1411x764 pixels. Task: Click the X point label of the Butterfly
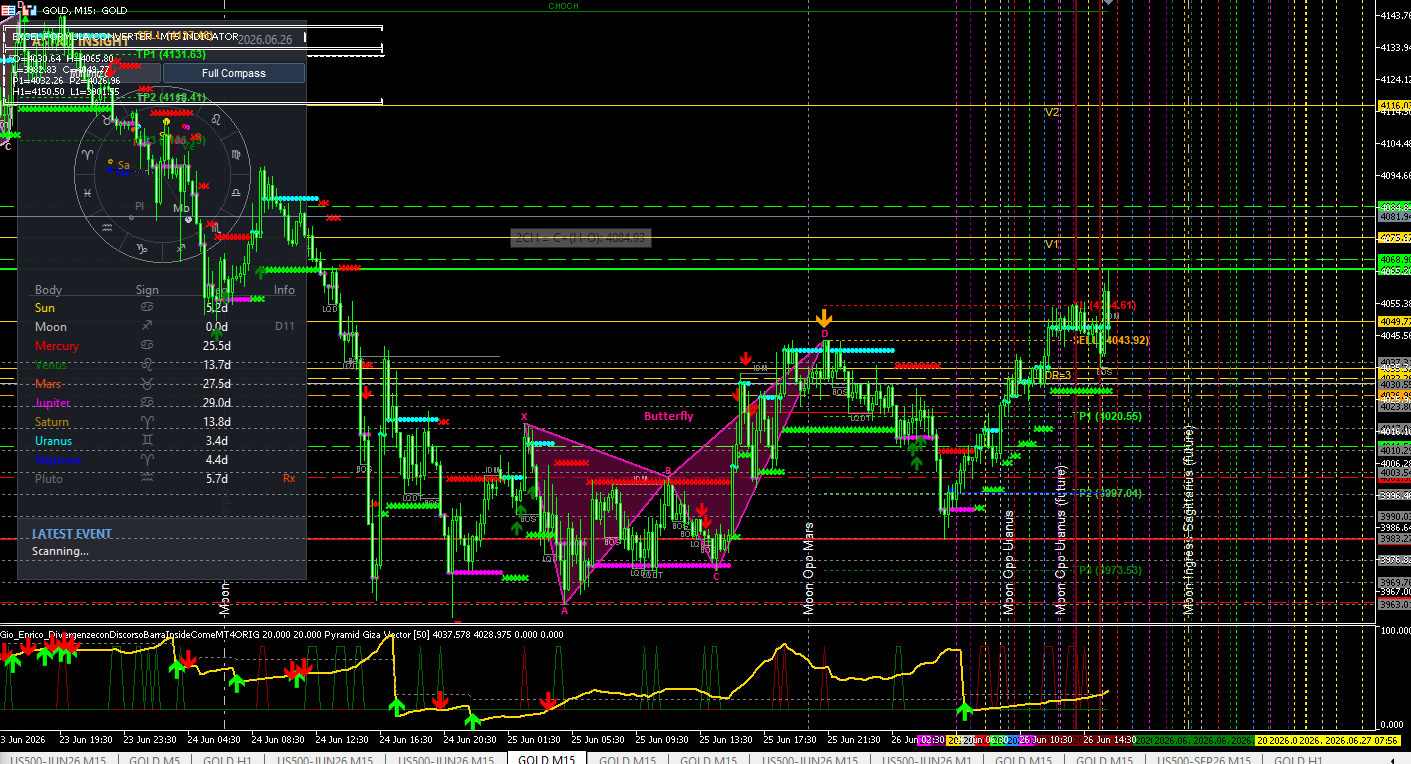pos(523,417)
